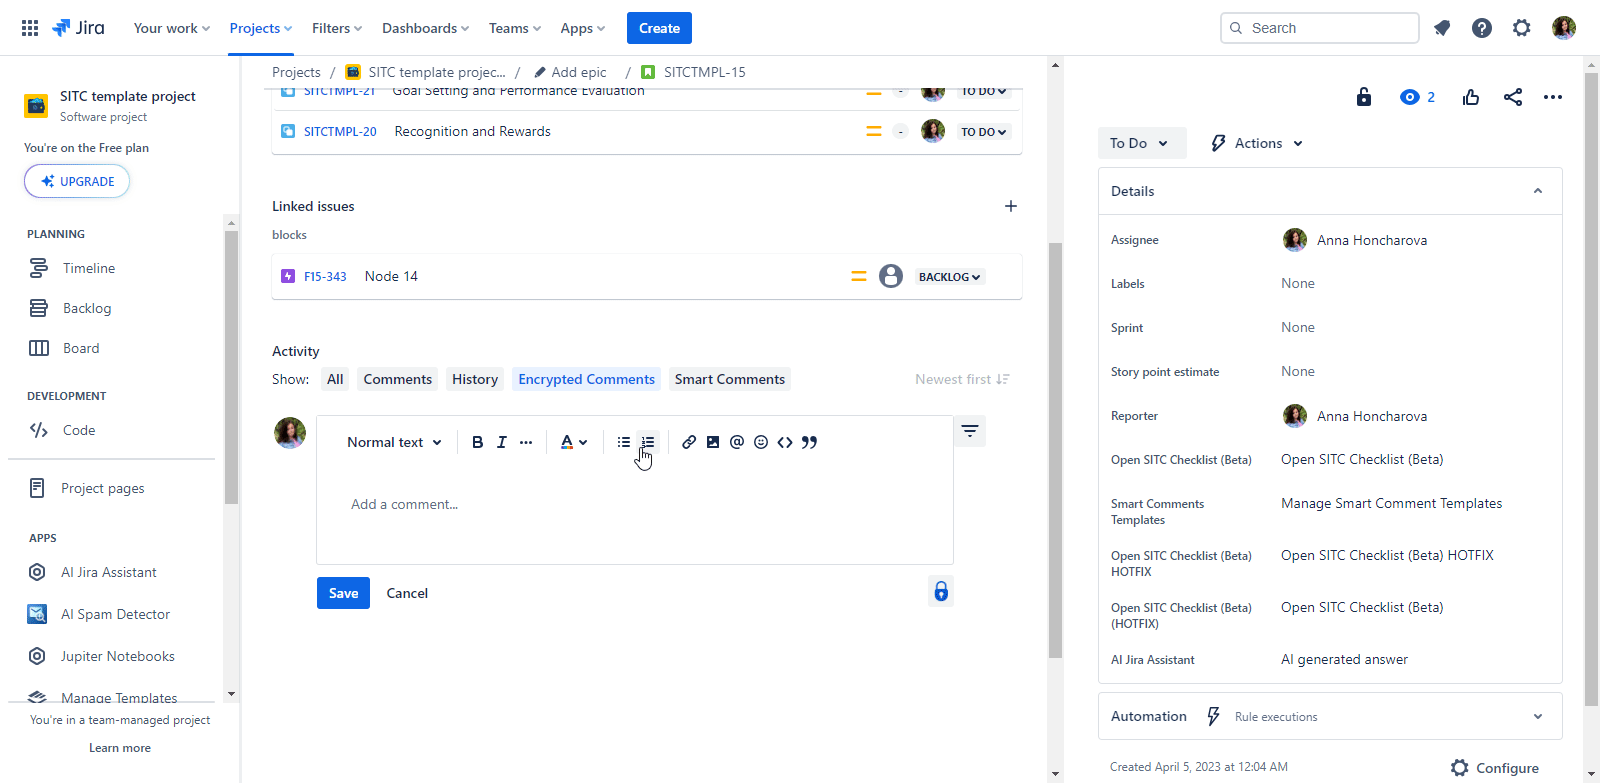Open the Filters menu
Viewport: 1600px width, 783px height.
[337, 28]
